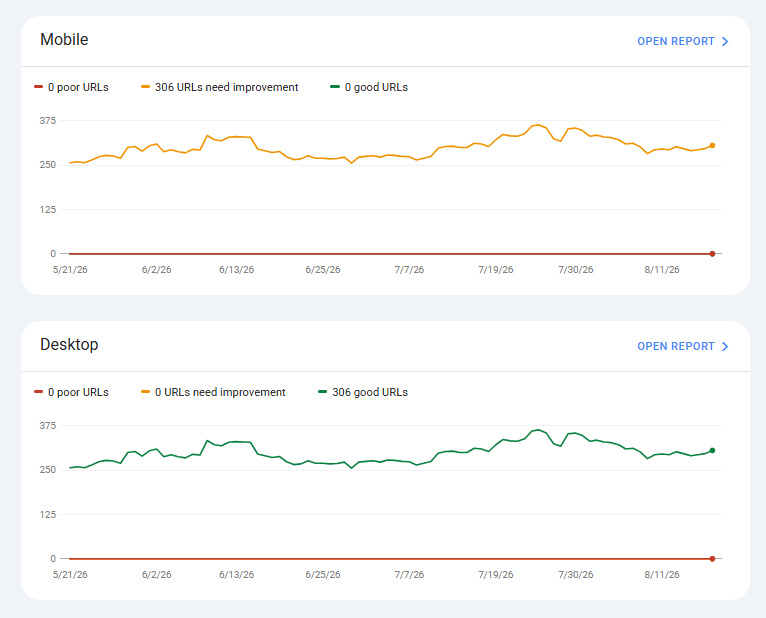Select the '306 URLs need improvement' legend label
The image size is (766, 618).
tap(226, 87)
